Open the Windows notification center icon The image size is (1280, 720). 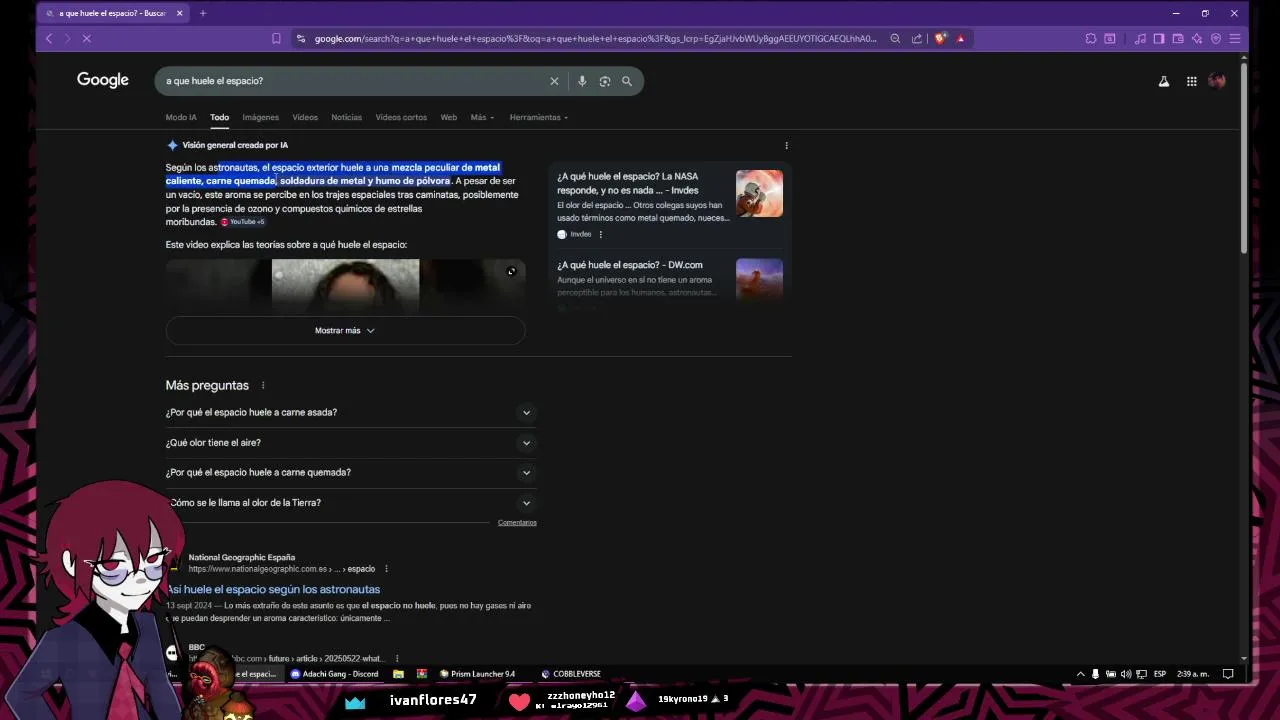(x=1228, y=674)
